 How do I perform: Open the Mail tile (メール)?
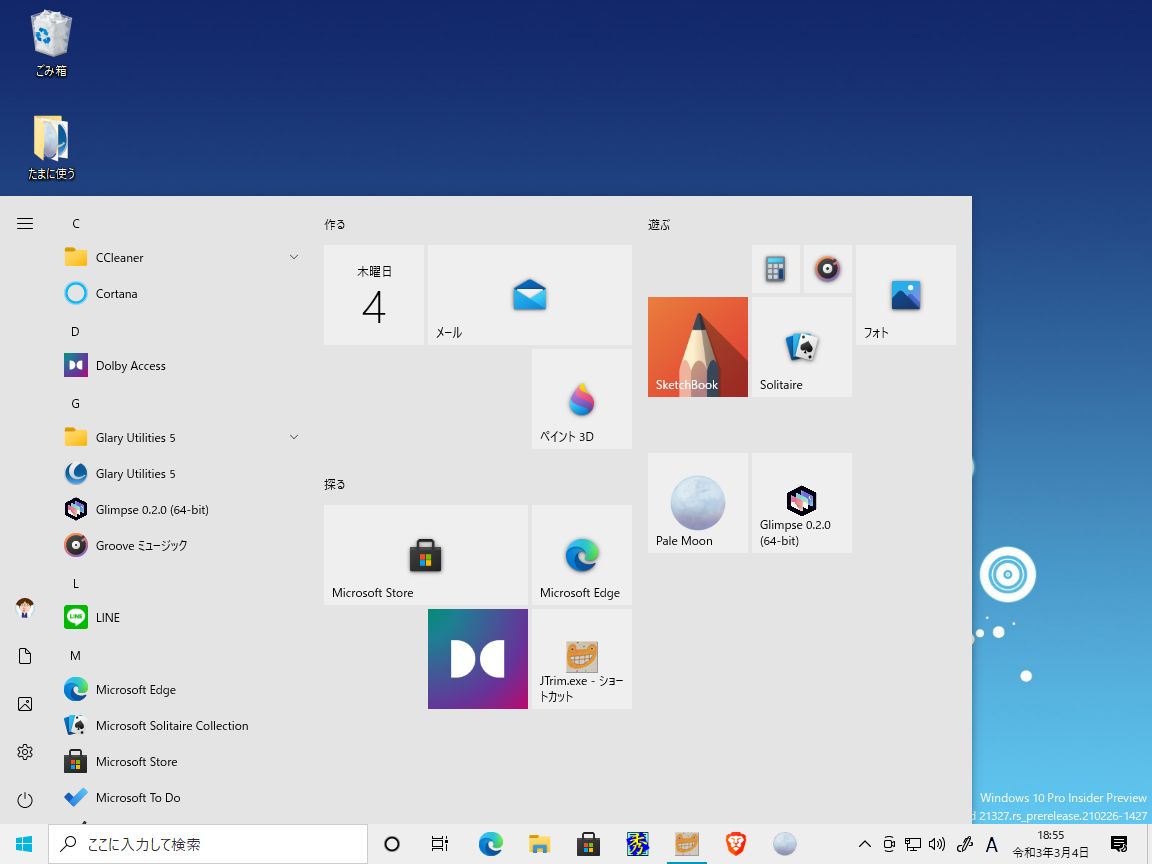pos(529,295)
